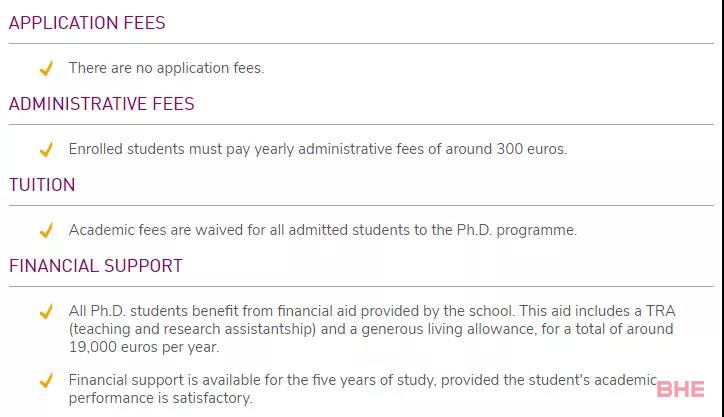Click checkmark beside five years support
724x417 pixels.
pos(46,381)
